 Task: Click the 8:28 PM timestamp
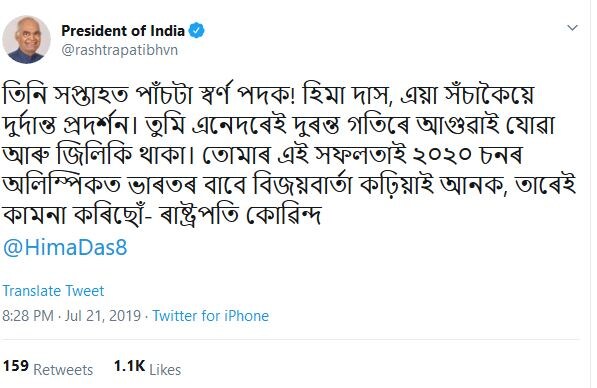click(28, 316)
